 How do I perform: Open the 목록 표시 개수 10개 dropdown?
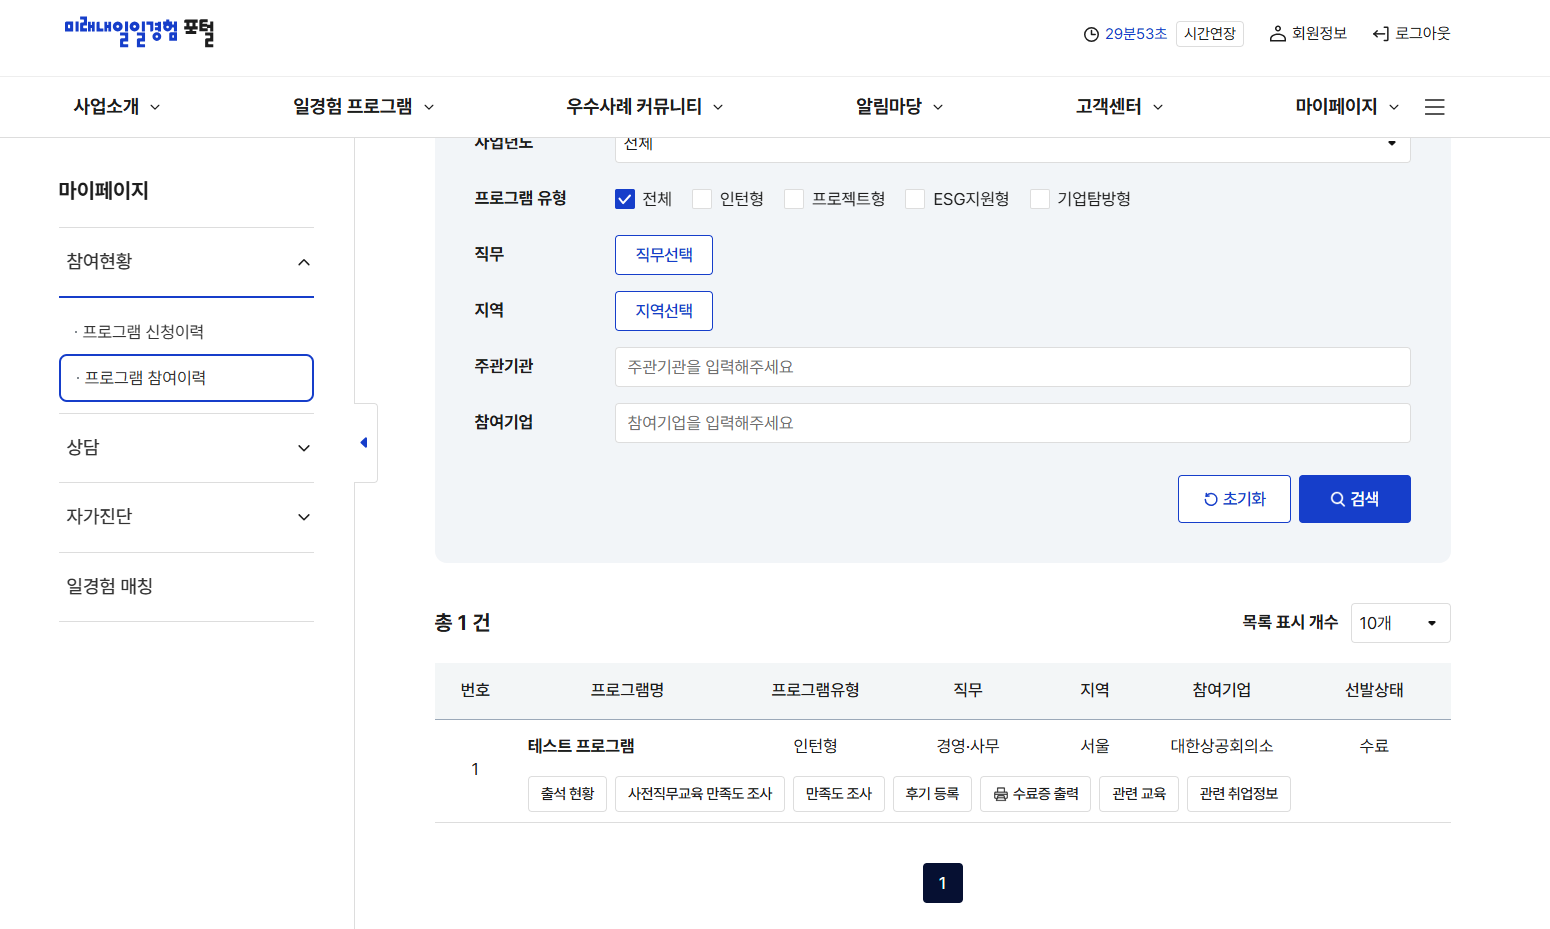1399,623
